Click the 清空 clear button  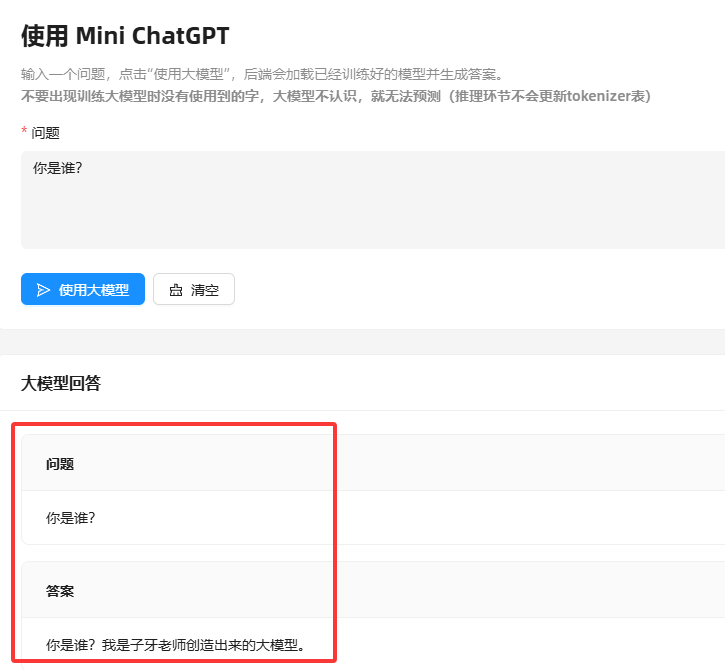click(194, 289)
